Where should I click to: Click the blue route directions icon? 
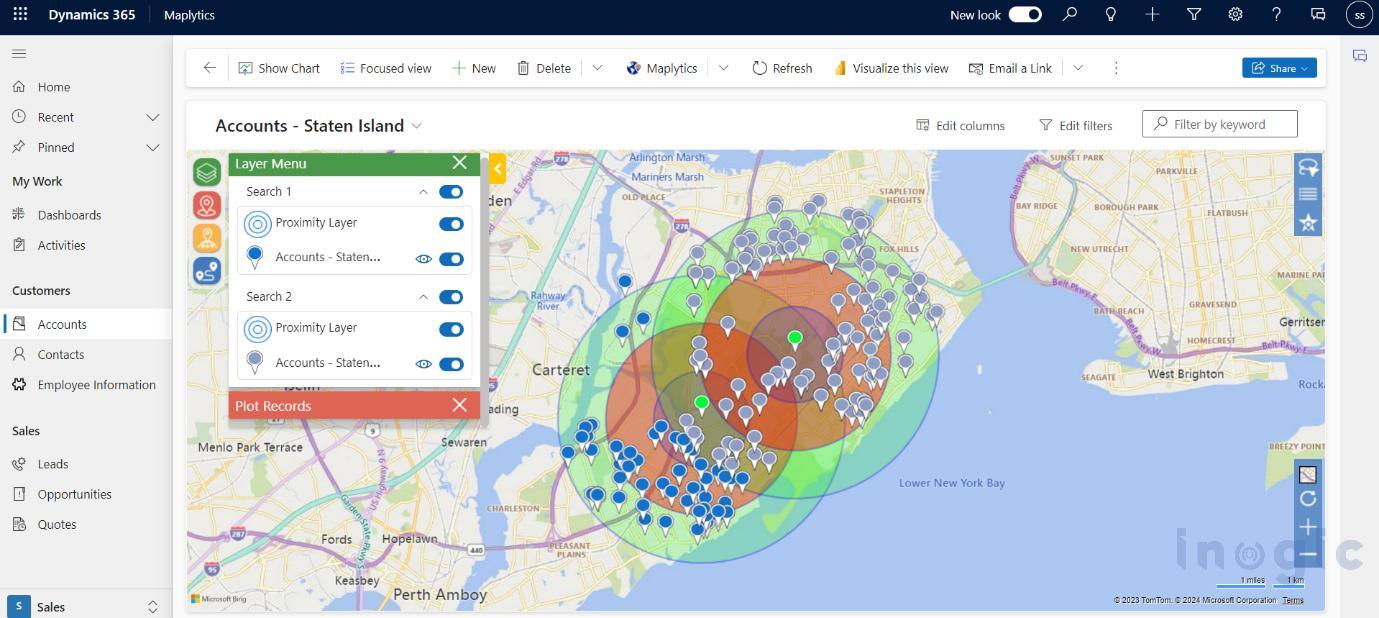click(207, 270)
